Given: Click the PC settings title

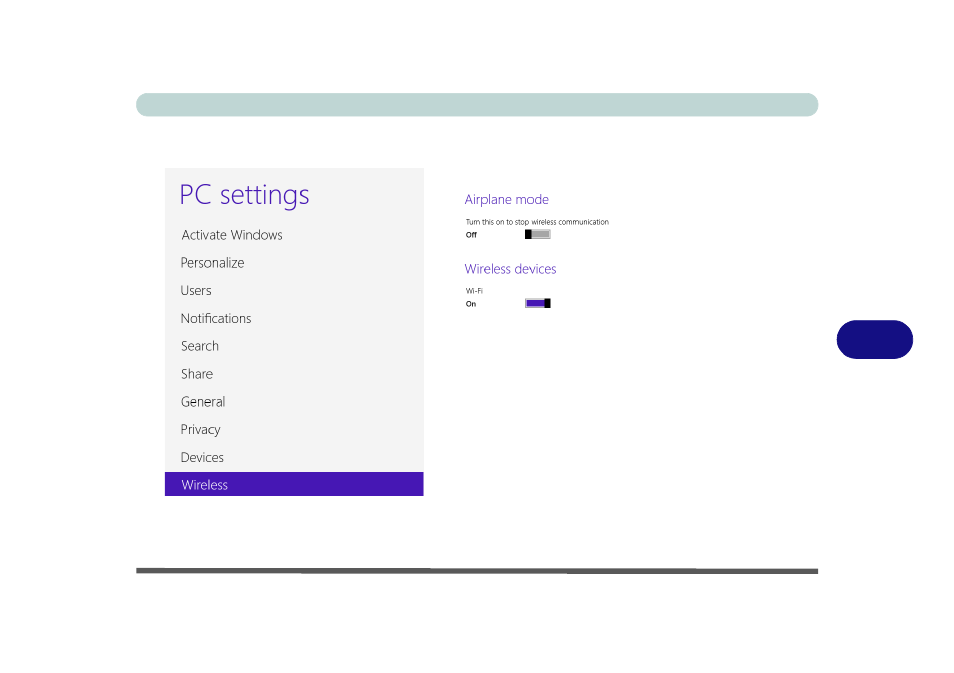Looking at the screenshot, I should [x=244, y=195].
